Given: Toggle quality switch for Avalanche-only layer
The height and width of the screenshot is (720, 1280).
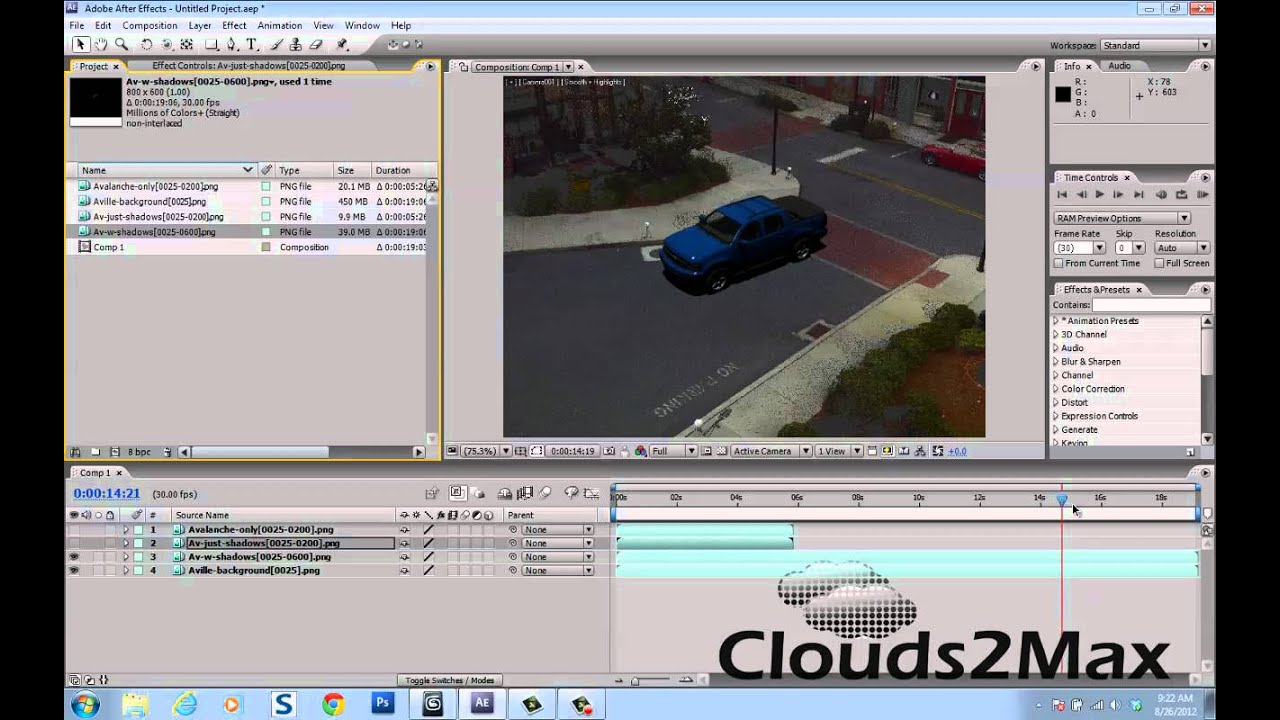Looking at the screenshot, I should click(428, 529).
